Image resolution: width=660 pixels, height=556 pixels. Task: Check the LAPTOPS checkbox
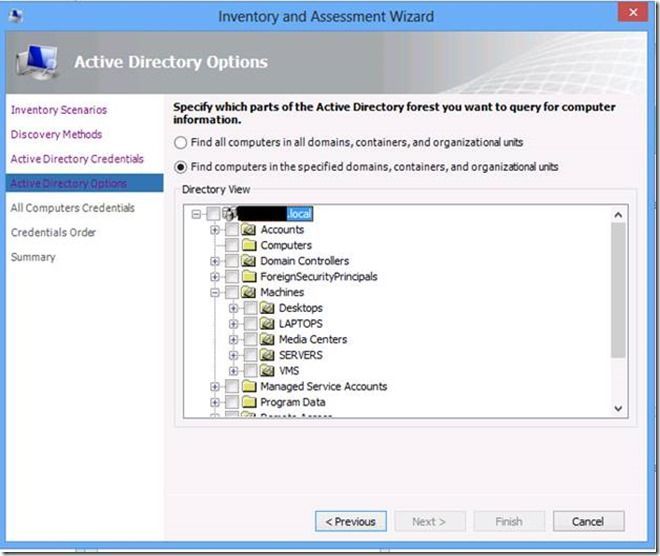click(250, 324)
